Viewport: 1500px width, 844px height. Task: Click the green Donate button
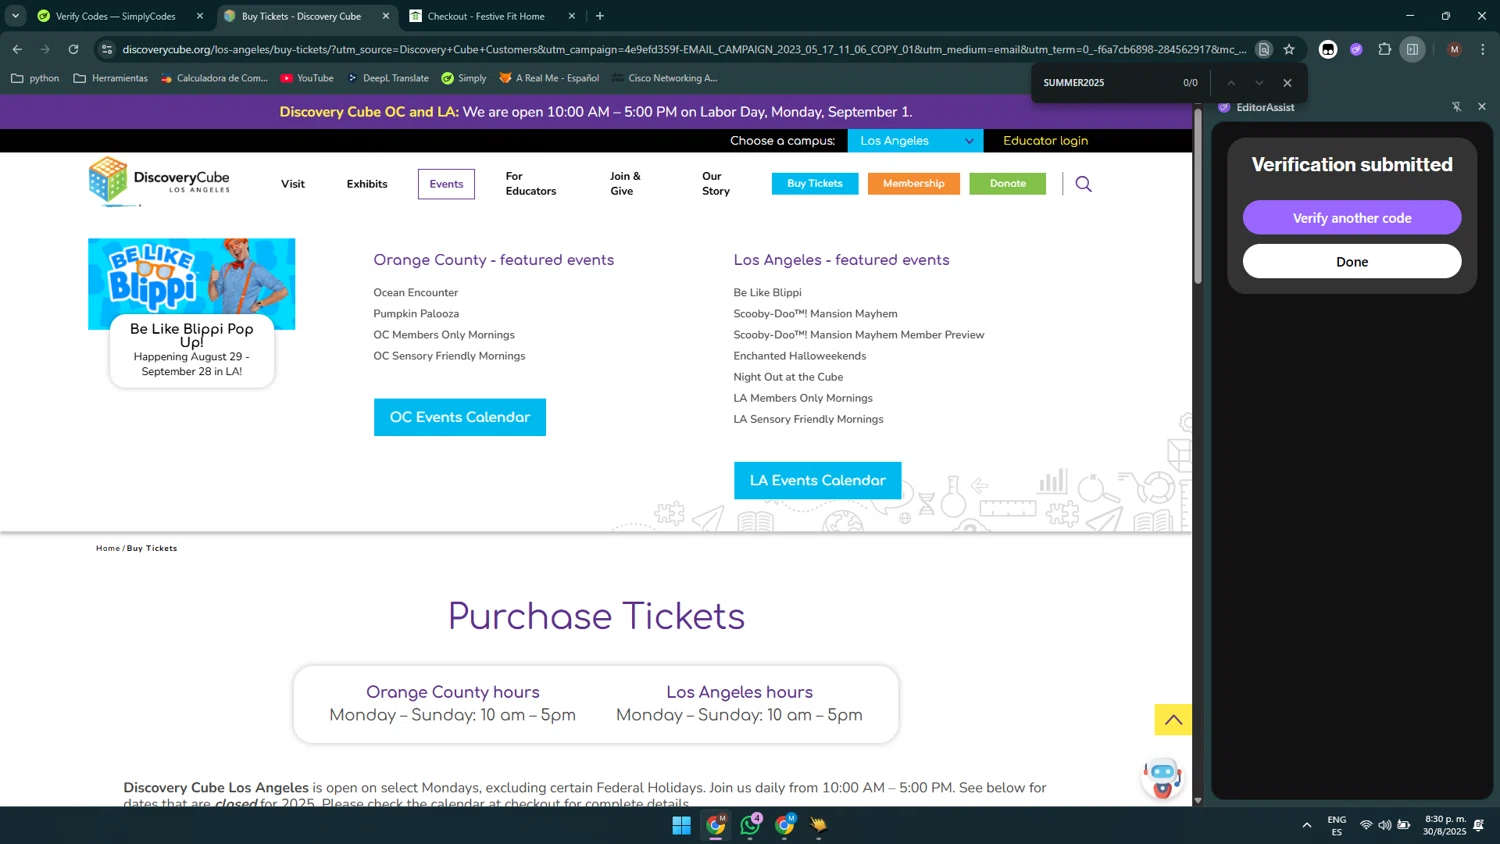click(x=1008, y=183)
